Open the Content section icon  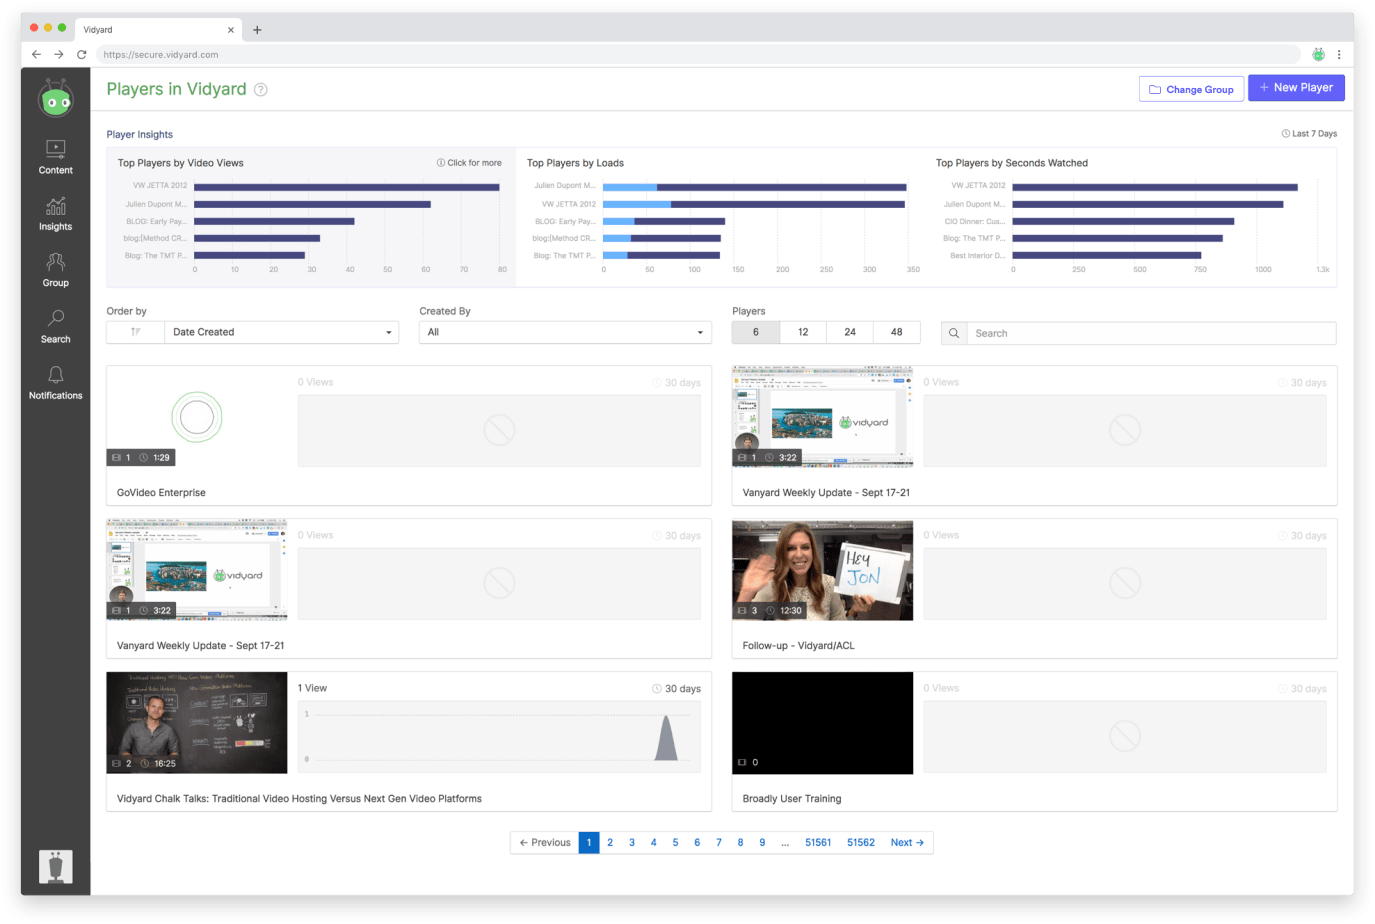pos(56,148)
